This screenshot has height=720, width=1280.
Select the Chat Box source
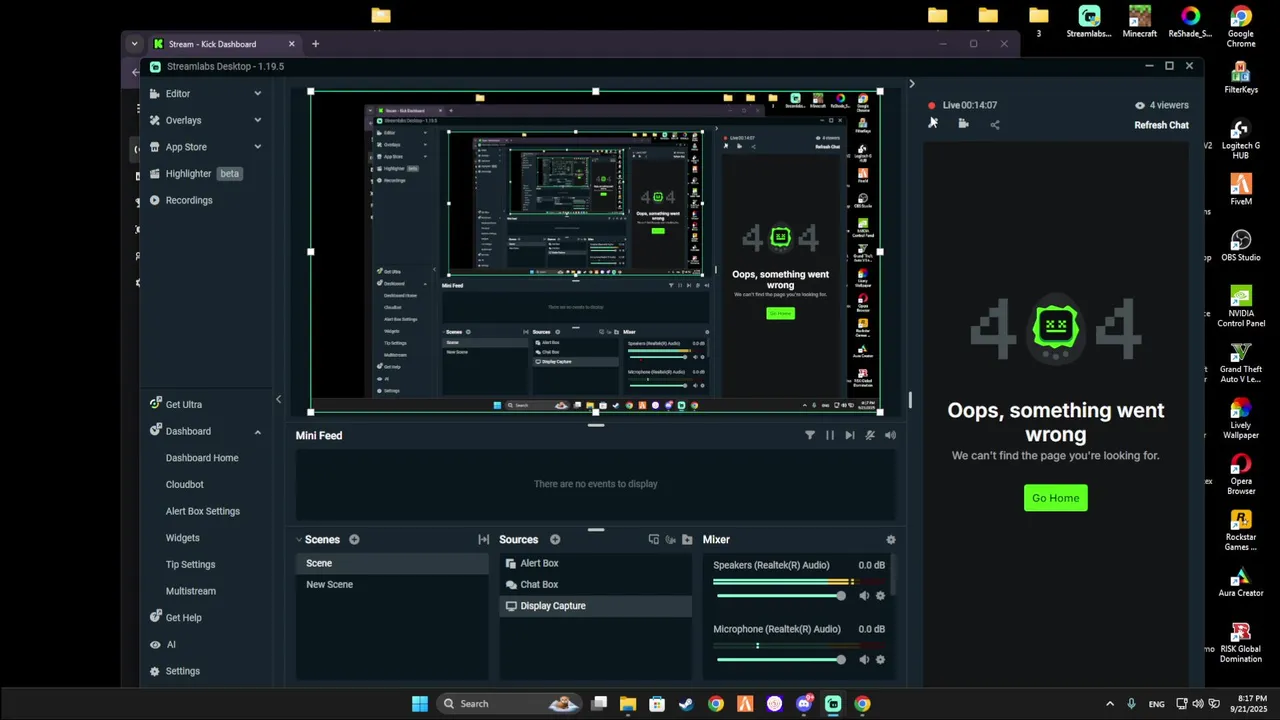[x=595, y=584]
